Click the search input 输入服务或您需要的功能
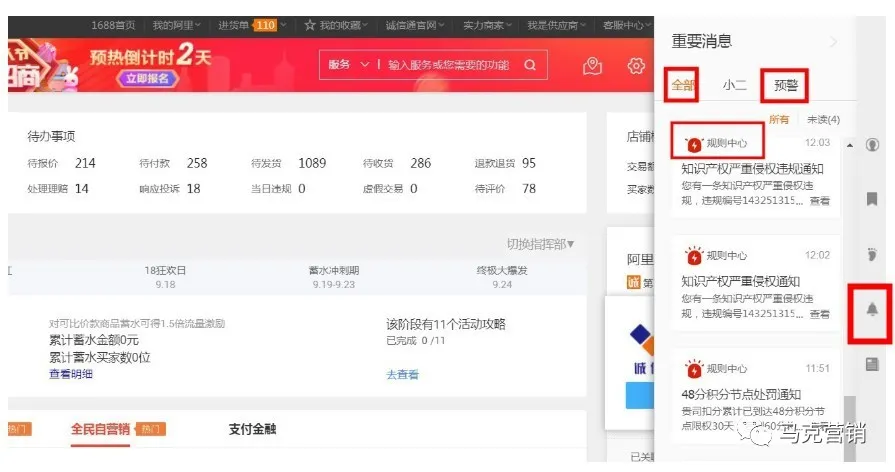This screenshot has height=472, width=895. pos(449,65)
